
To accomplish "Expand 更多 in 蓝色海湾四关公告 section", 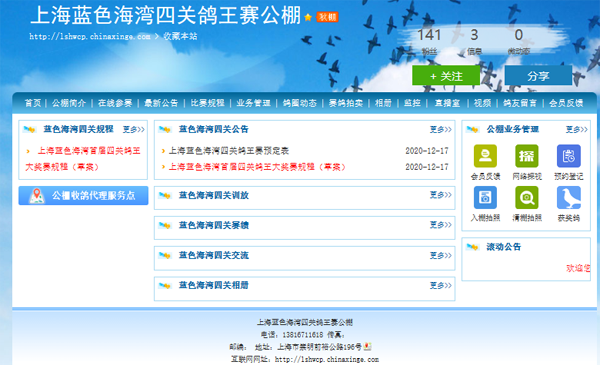I will 440,130.
